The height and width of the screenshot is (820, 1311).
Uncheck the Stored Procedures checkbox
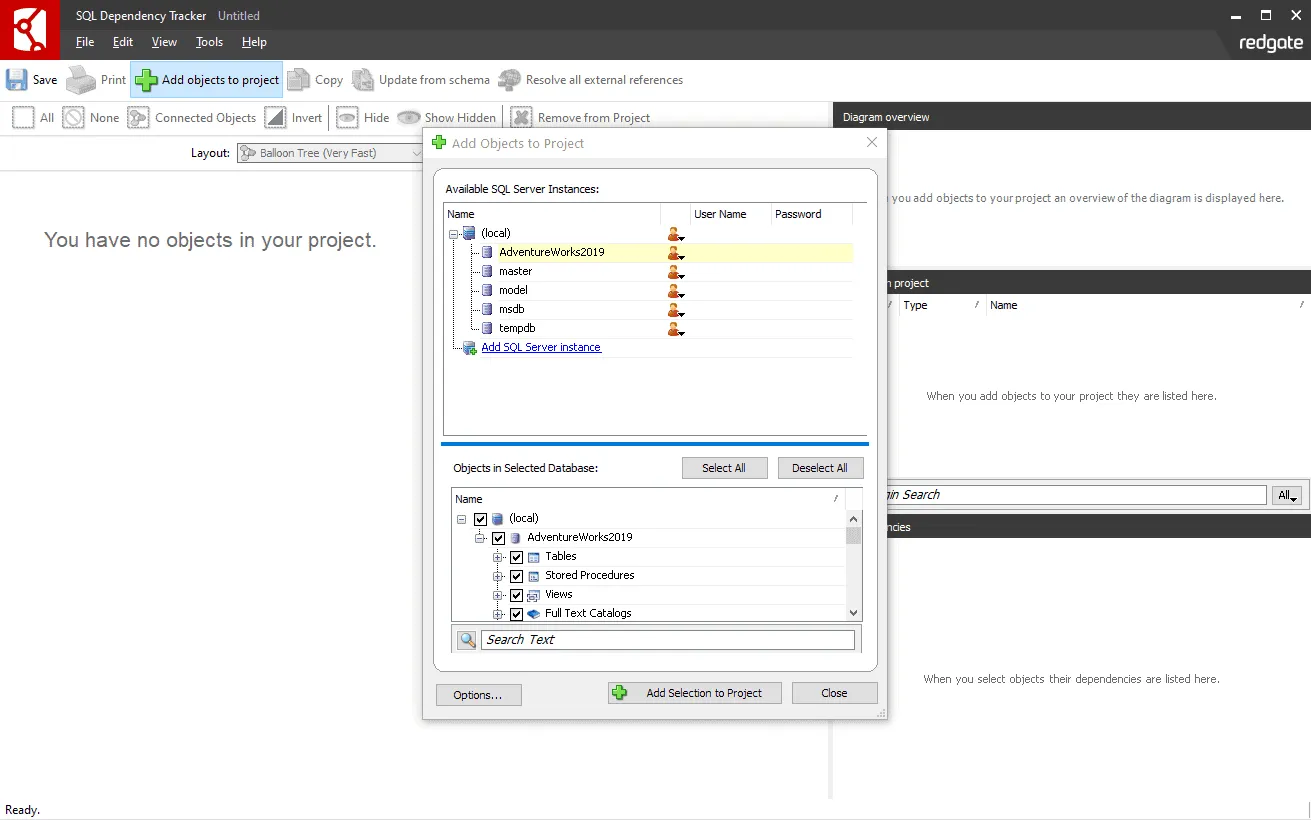(x=517, y=576)
